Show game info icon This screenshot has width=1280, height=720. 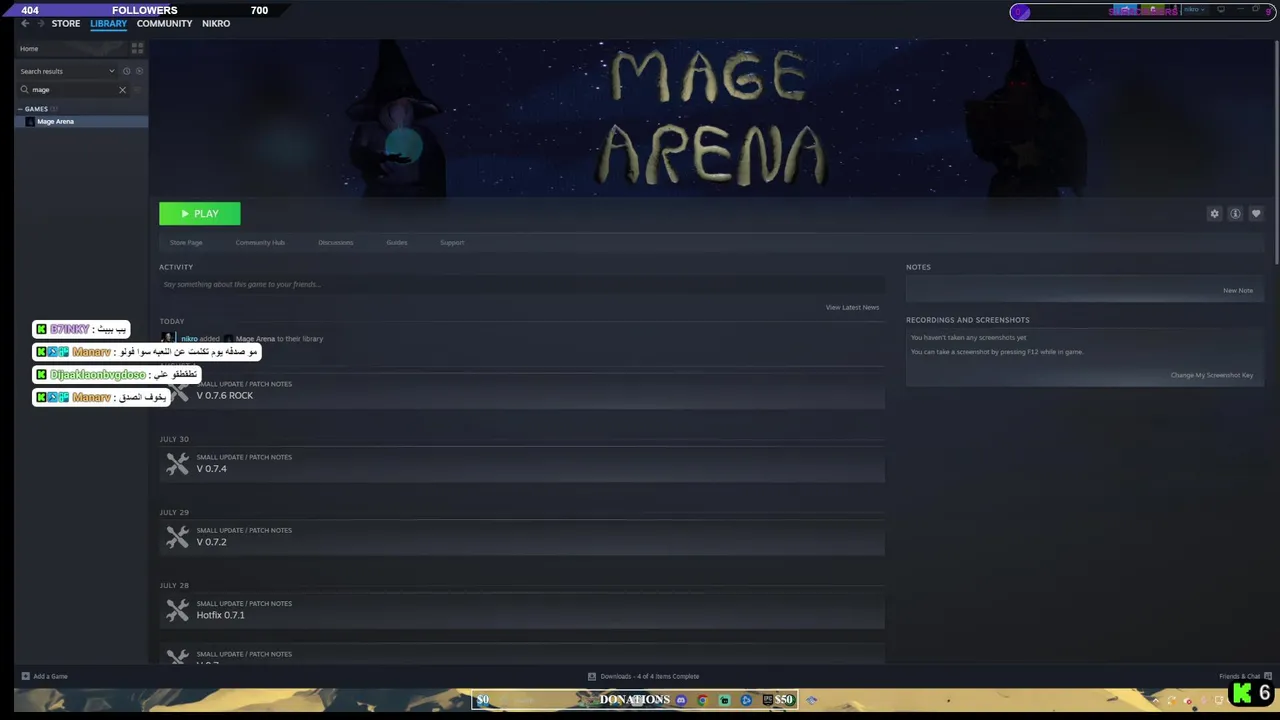[x=1235, y=214]
